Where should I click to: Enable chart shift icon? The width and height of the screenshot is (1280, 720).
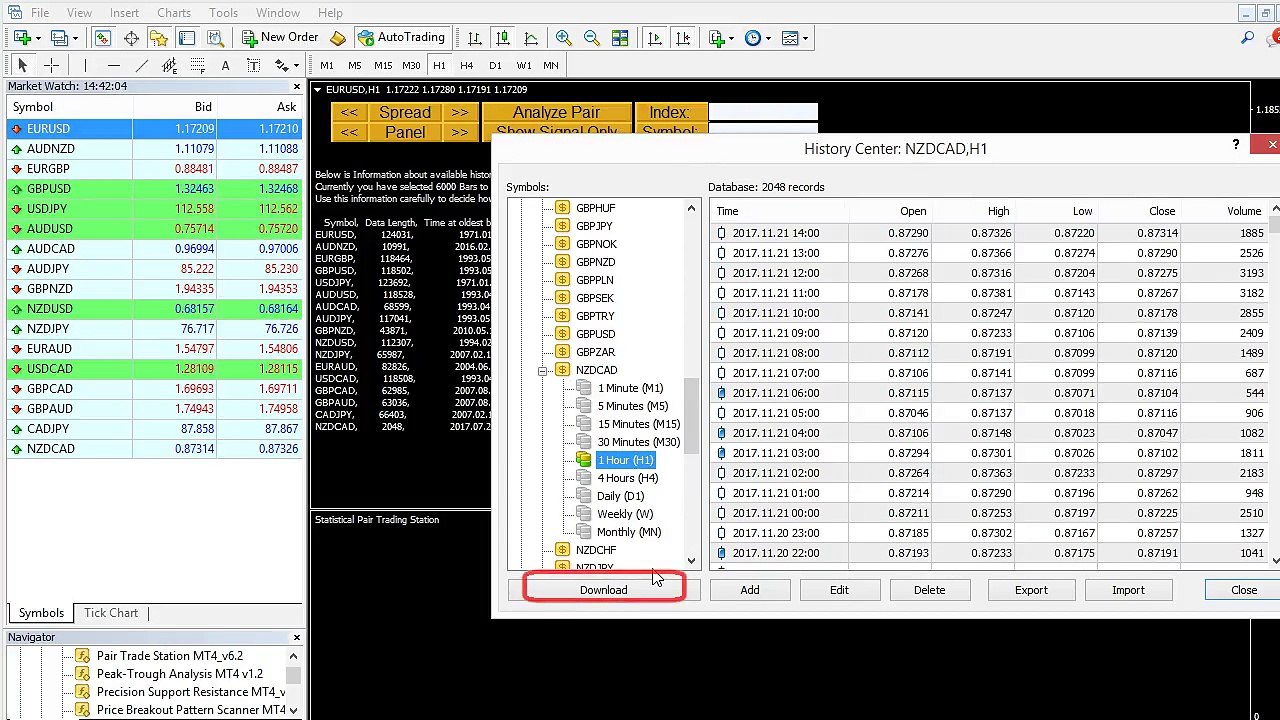point(682,38)
